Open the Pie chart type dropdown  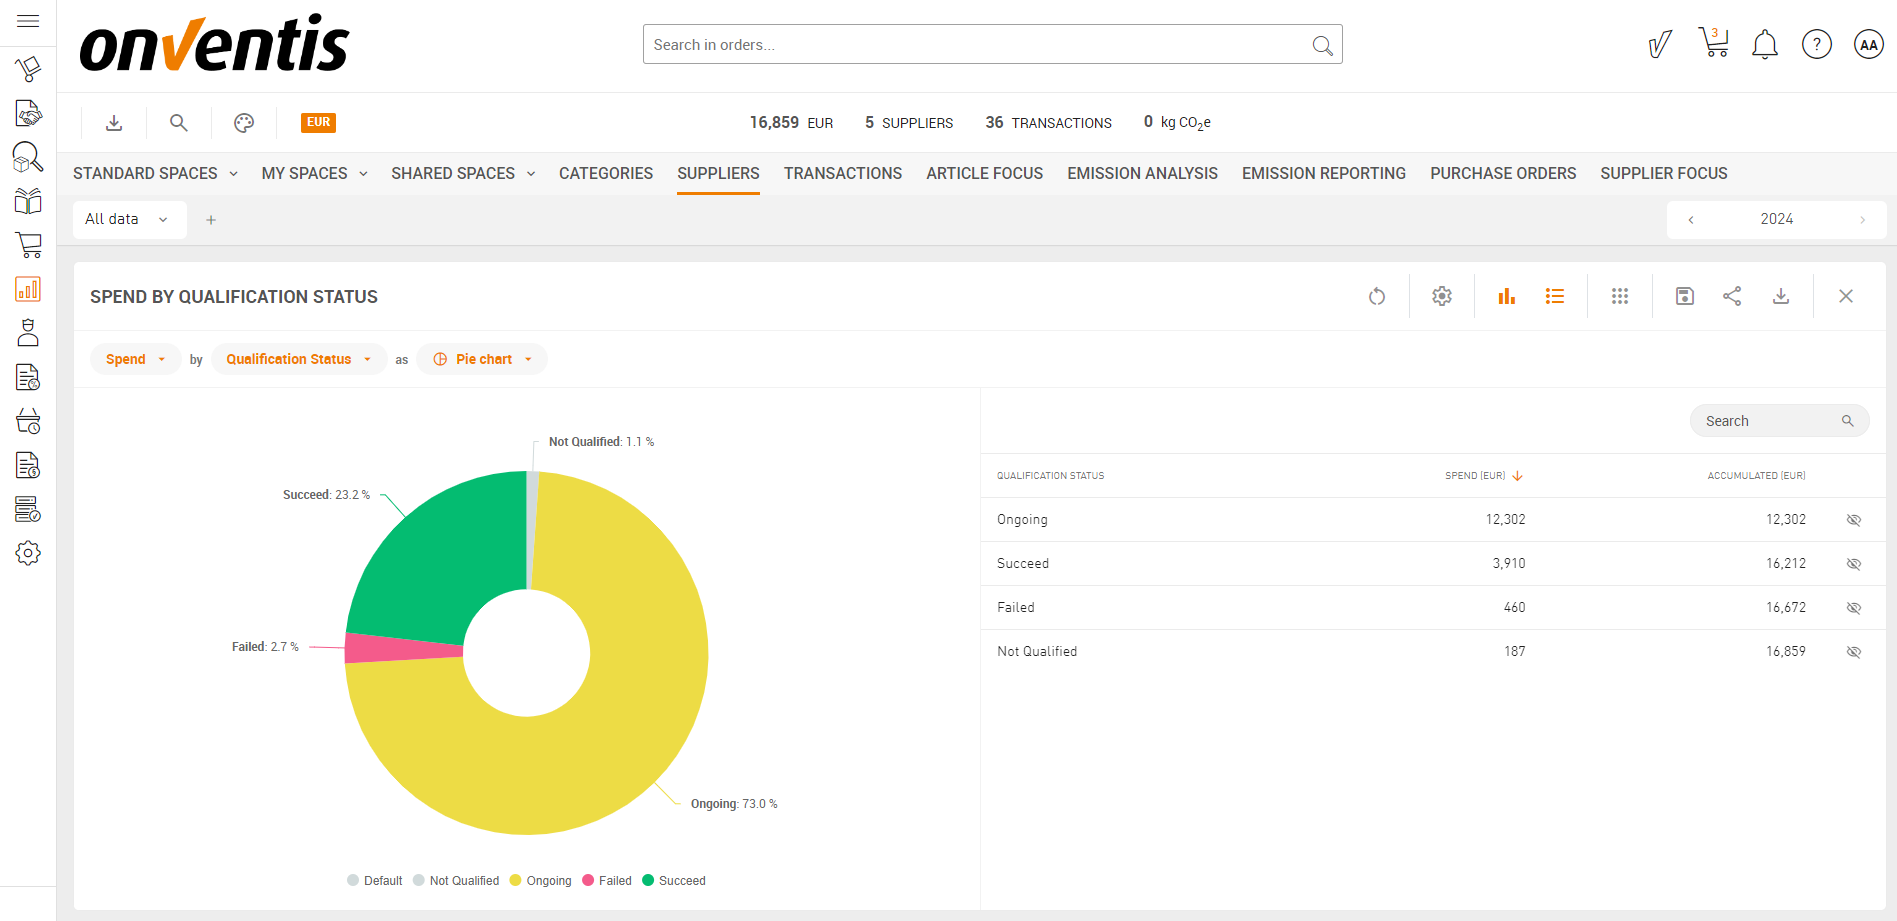point(482,359)
